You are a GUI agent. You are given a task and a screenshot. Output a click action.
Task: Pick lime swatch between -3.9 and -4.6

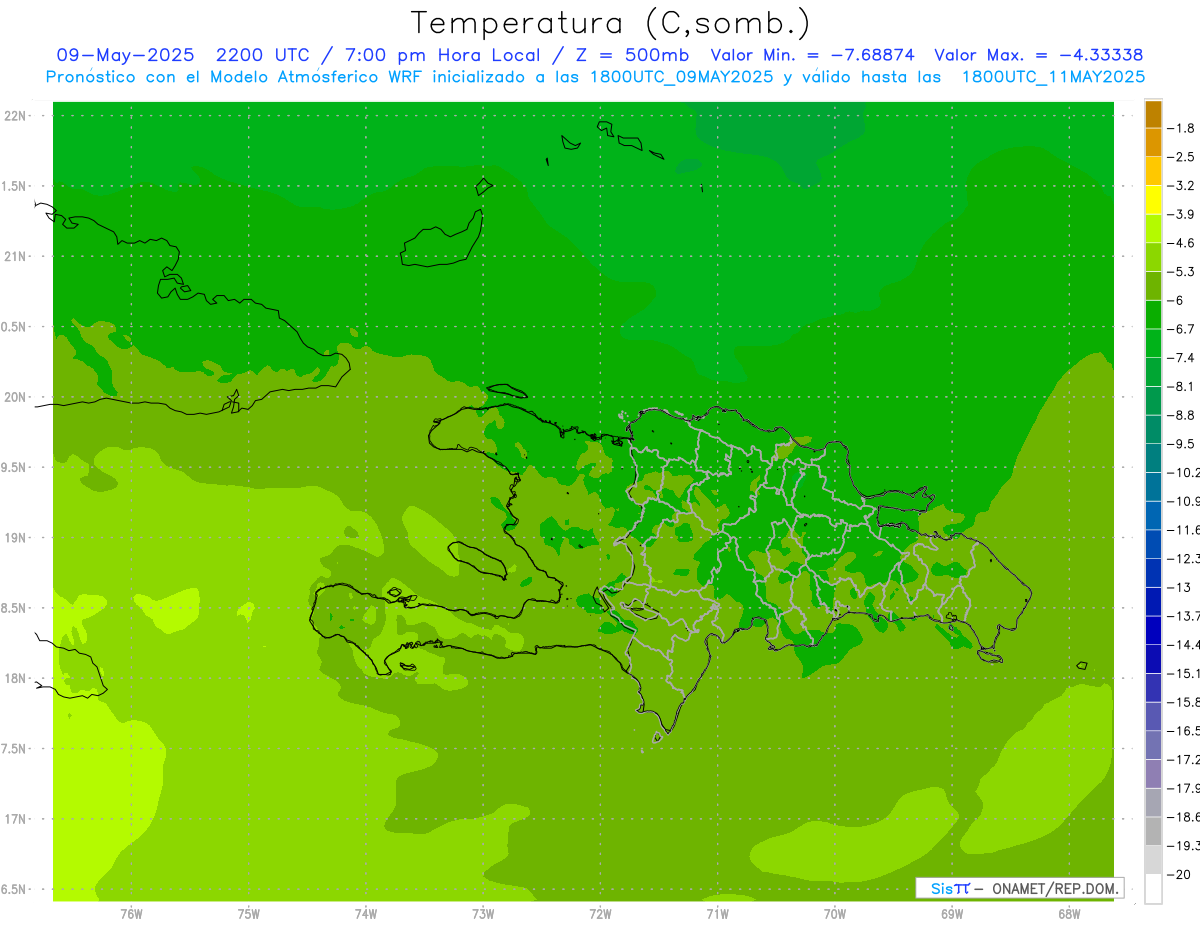click(x=1153, y=229)
